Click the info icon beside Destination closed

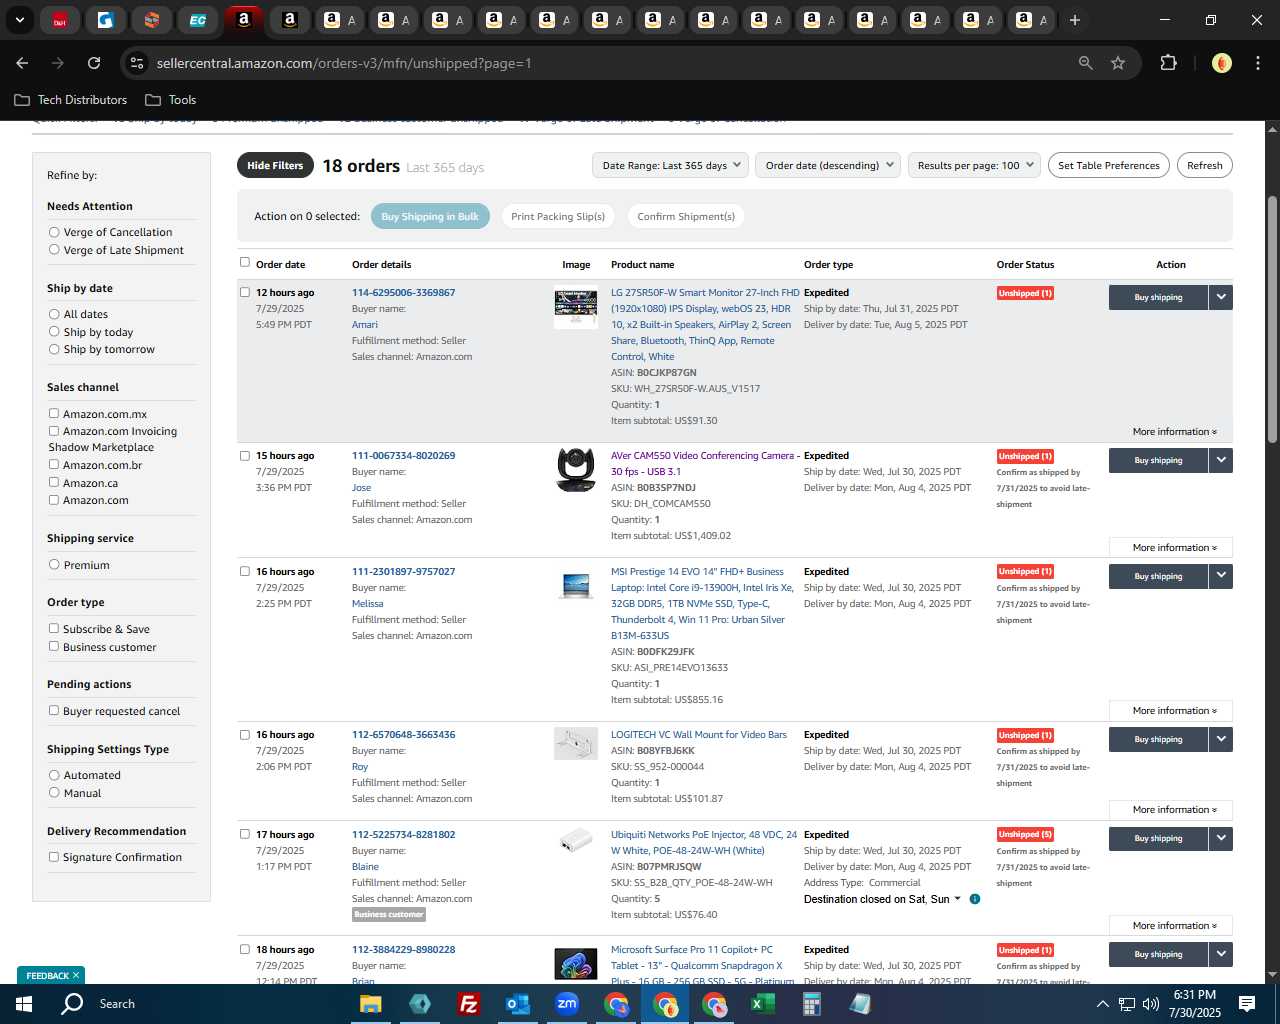tap(975, 899)
